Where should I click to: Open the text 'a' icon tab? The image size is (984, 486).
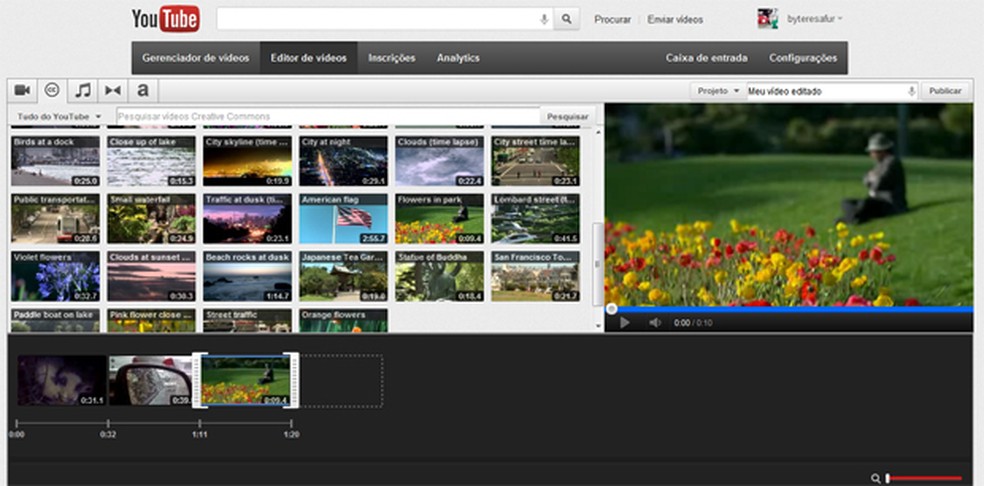click(x=143, y=90)
